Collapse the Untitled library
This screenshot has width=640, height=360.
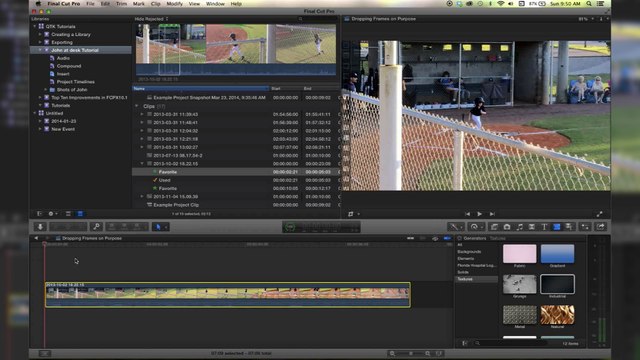(x=35, y=113)
